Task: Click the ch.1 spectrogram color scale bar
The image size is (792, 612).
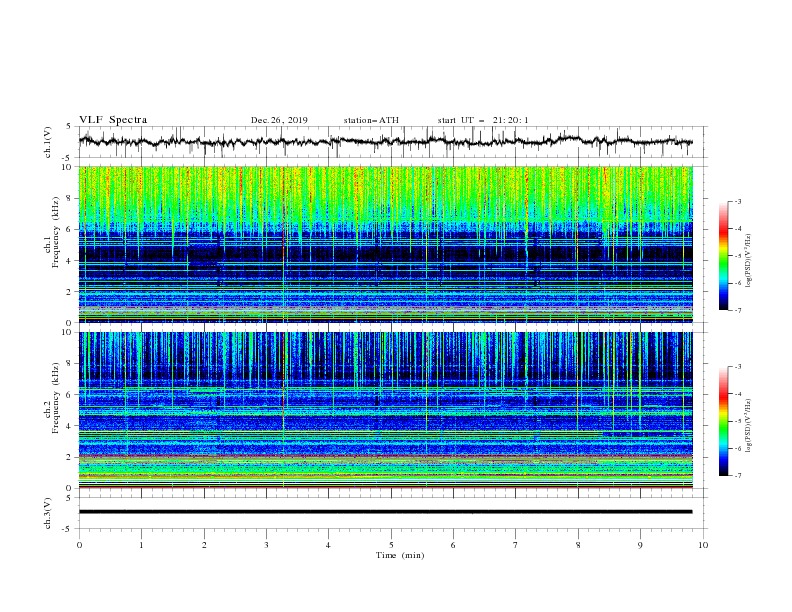Action: click(724, 256)
